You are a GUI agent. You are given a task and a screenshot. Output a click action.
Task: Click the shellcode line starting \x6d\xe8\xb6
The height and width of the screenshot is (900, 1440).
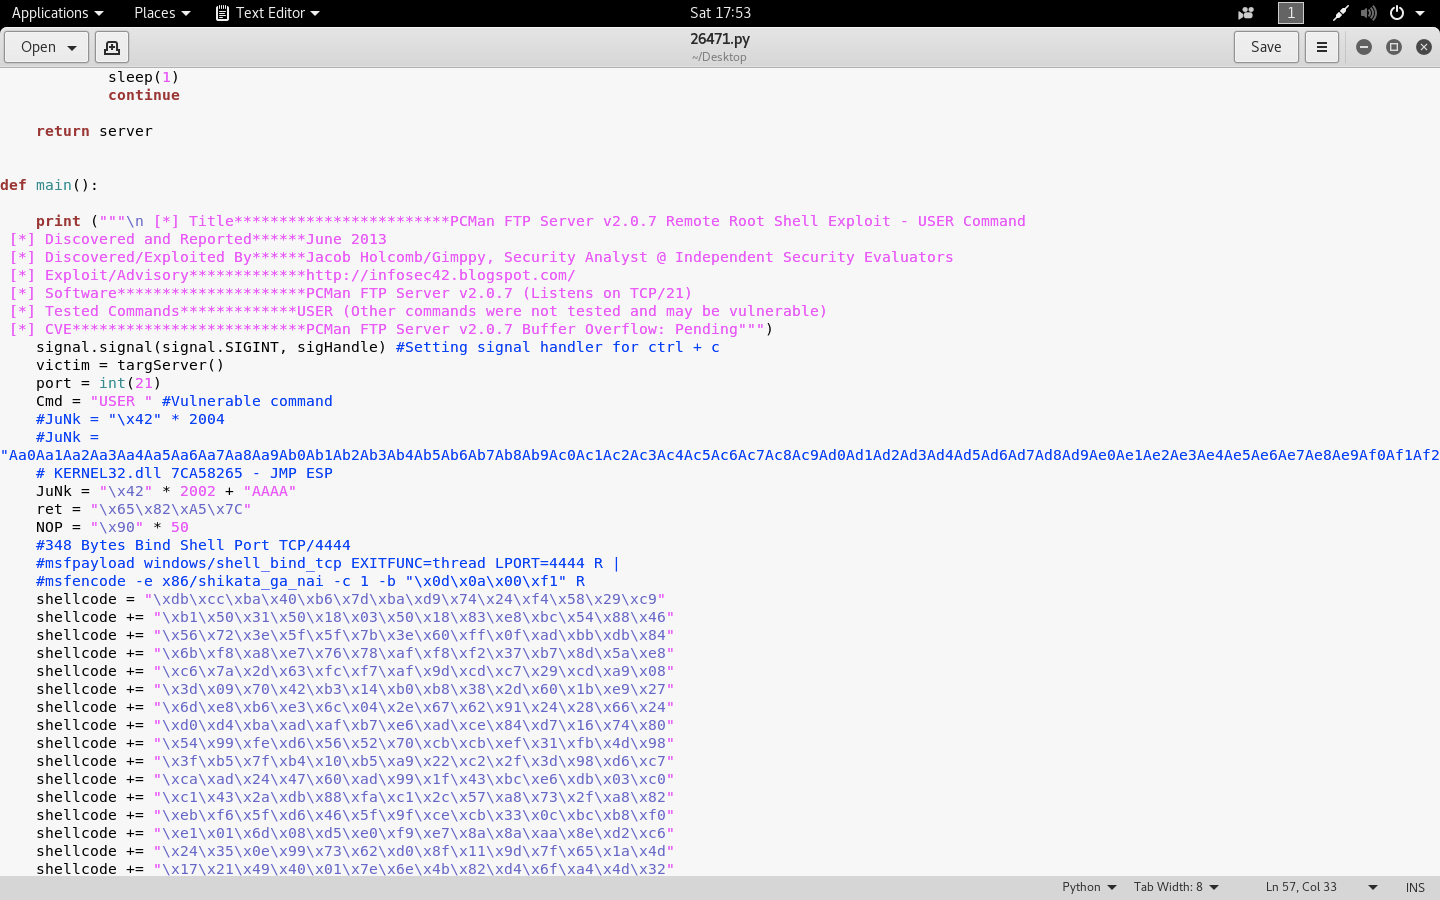(355, 707)
